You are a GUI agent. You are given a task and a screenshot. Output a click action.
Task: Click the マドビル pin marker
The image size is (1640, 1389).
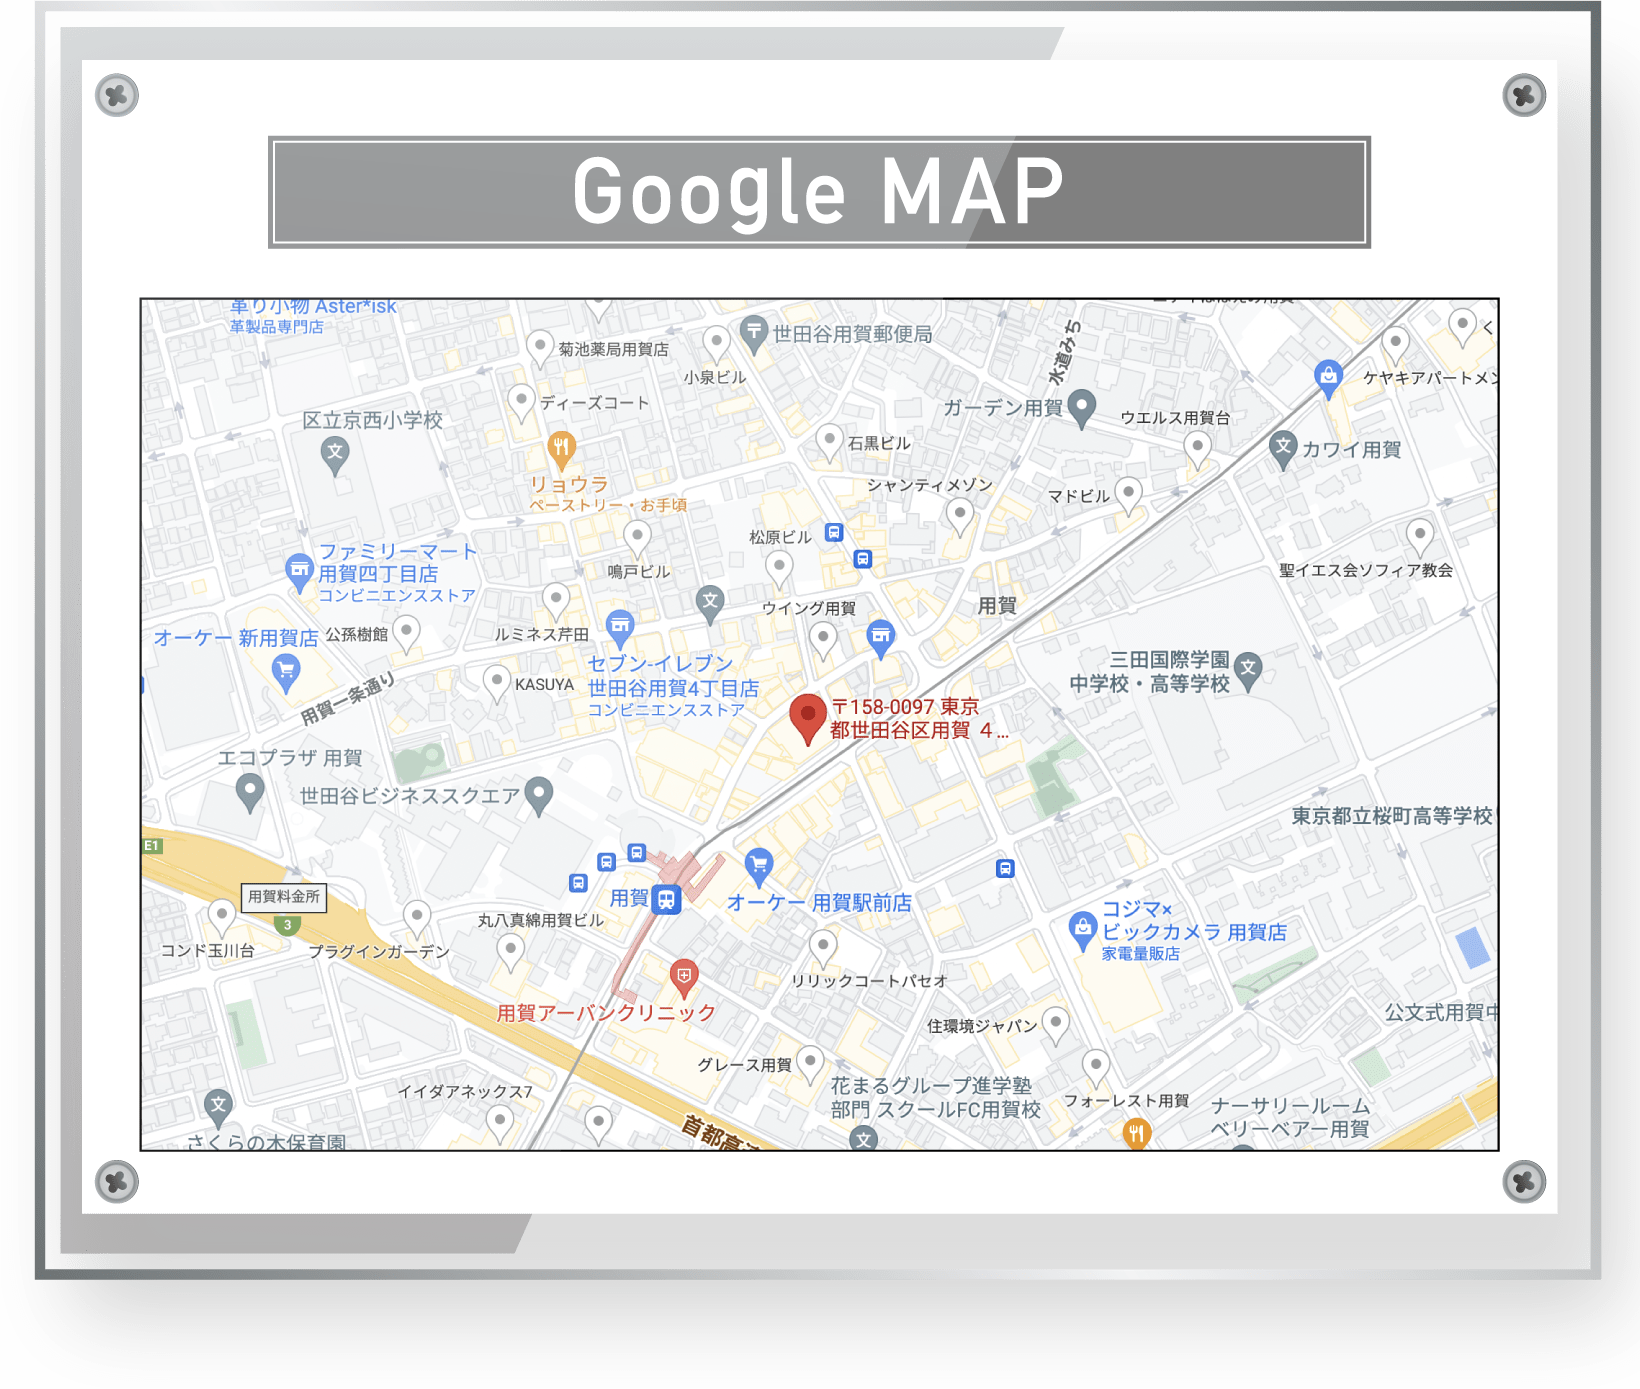click(1128, 496)
